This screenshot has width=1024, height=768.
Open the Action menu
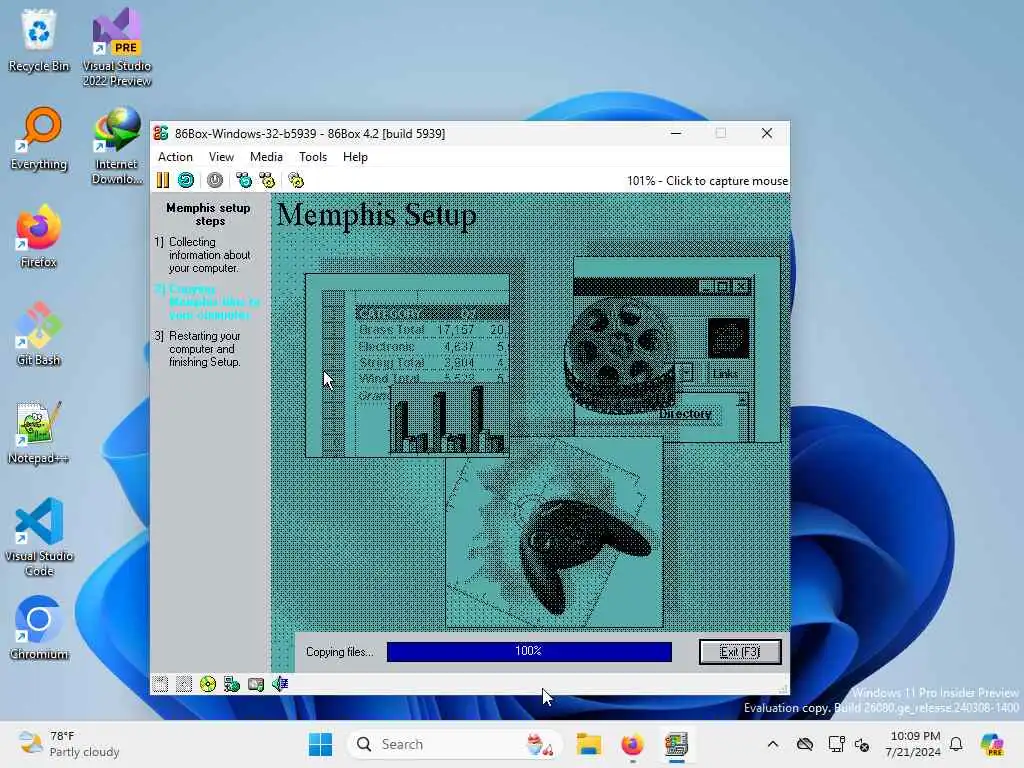click(x=175, y=157)
